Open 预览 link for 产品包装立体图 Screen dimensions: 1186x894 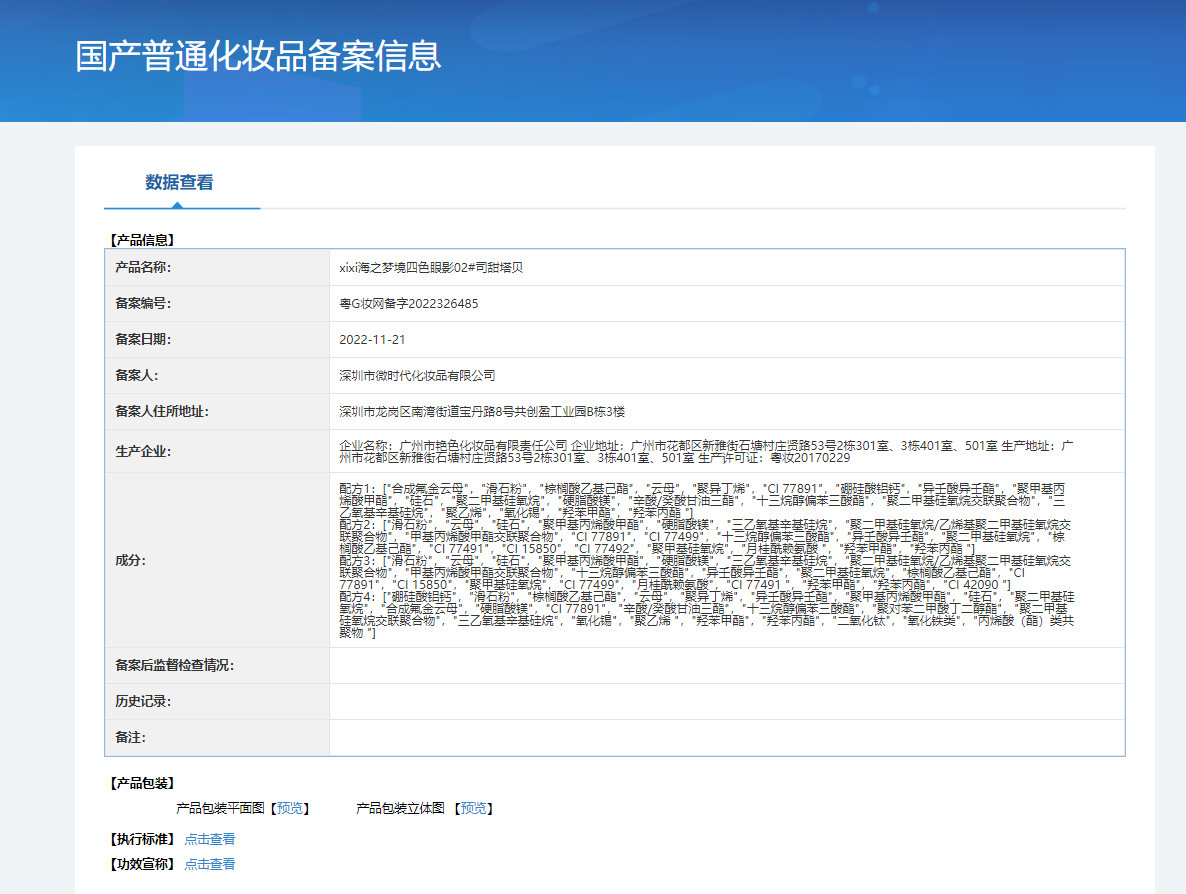coord(473,809)
